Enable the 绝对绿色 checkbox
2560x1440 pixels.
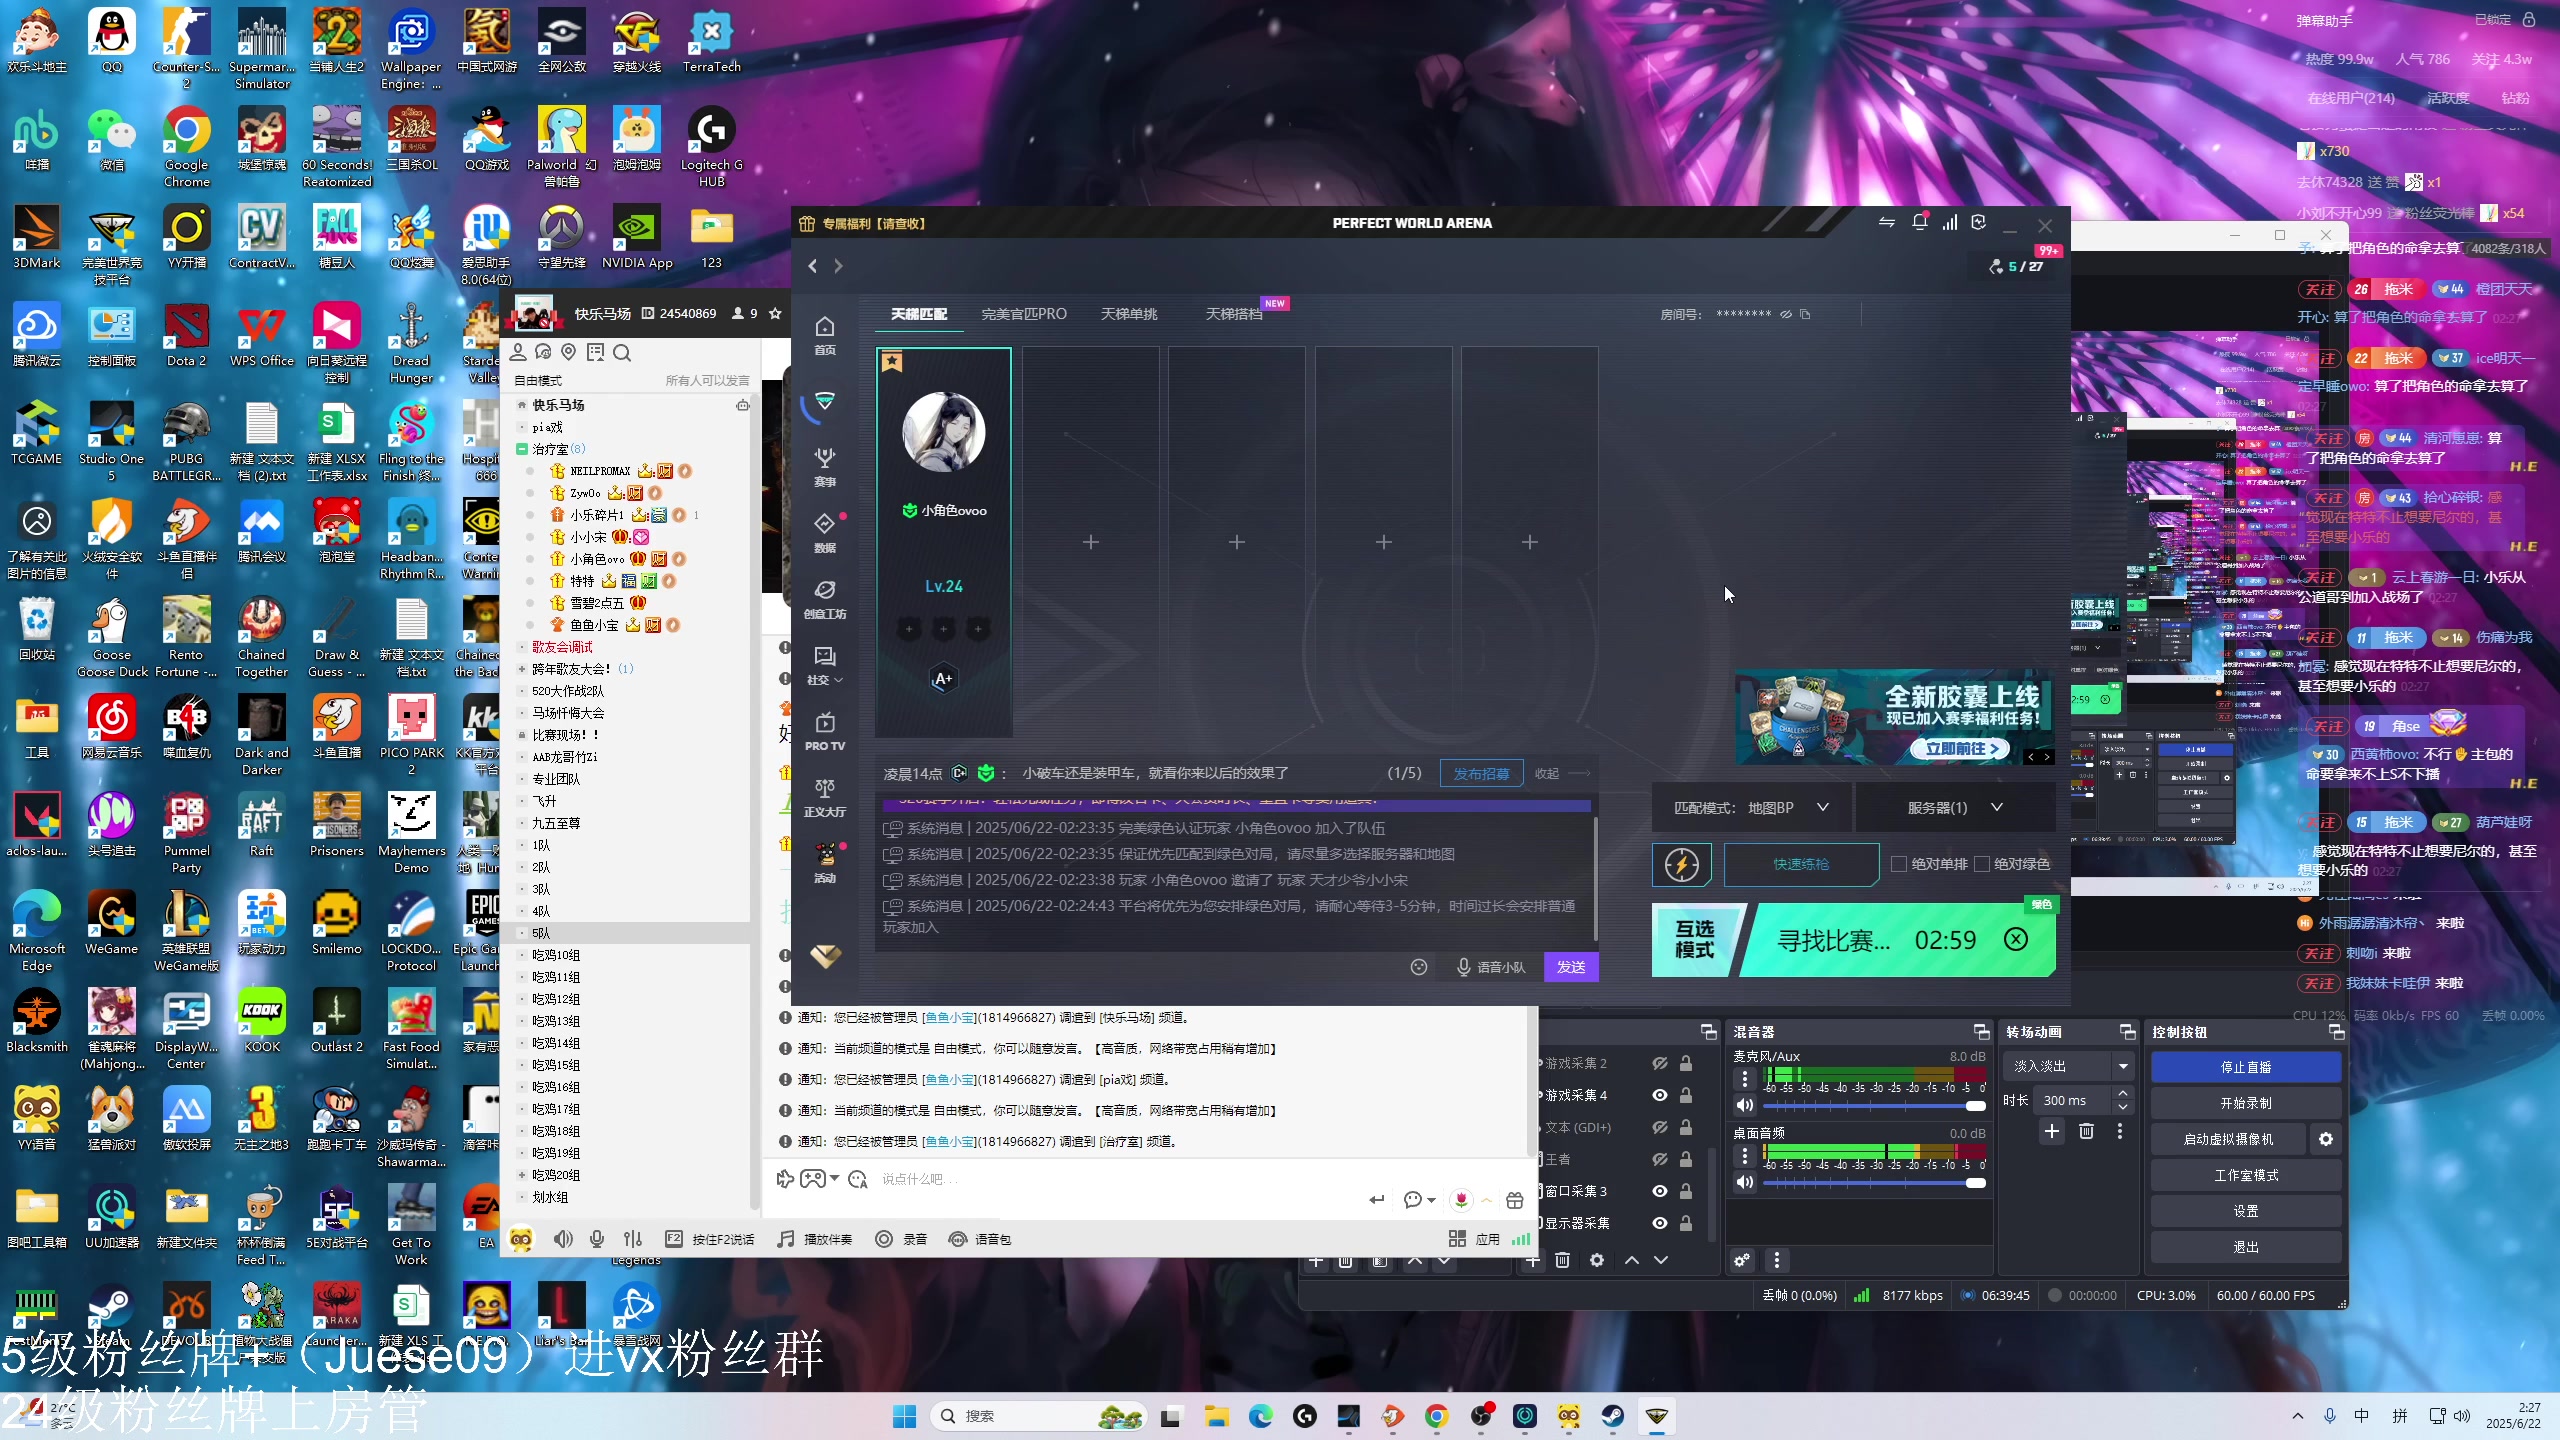tap(1981, 864)
